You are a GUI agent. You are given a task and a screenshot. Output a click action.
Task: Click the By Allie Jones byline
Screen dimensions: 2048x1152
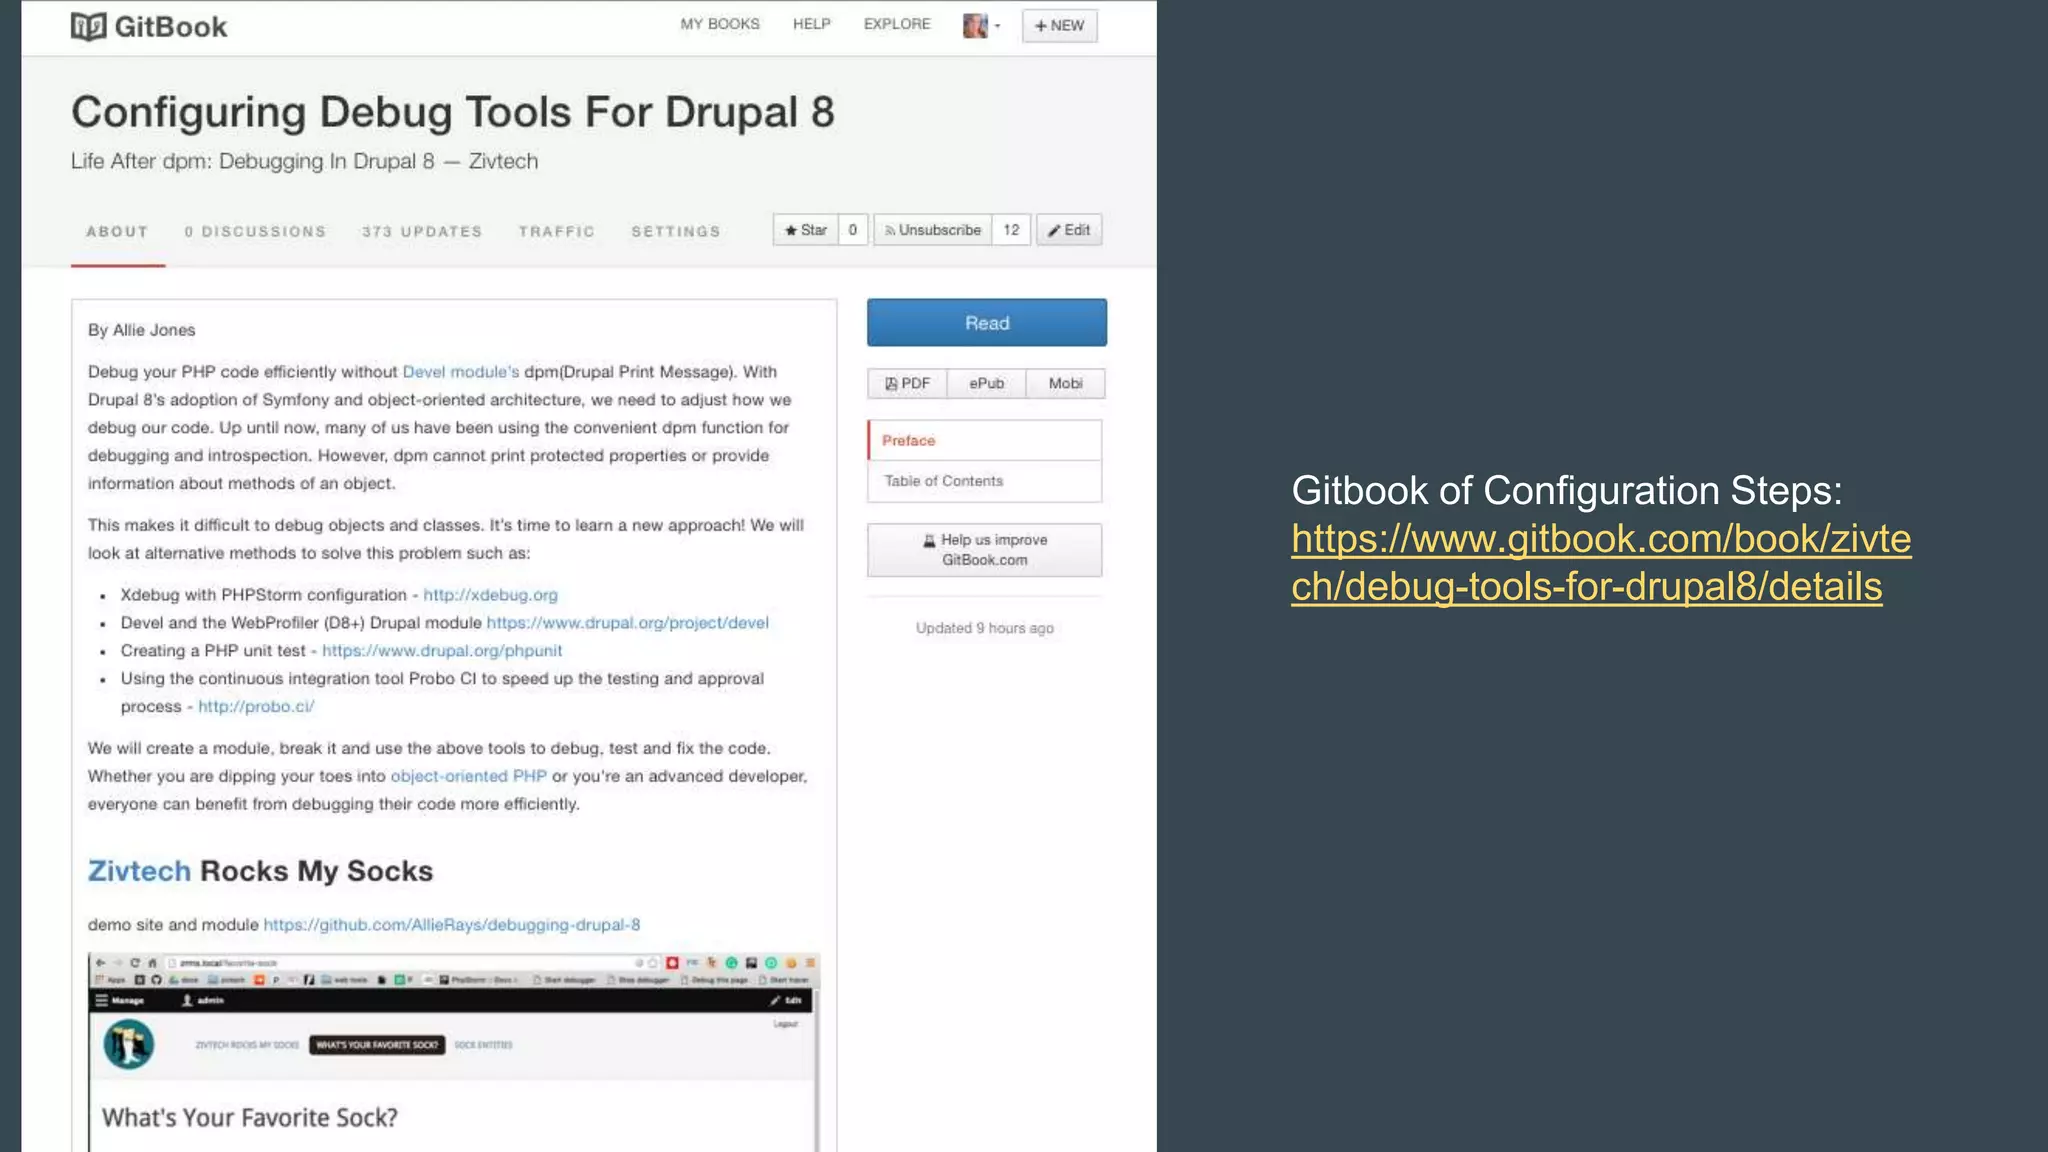141,330
